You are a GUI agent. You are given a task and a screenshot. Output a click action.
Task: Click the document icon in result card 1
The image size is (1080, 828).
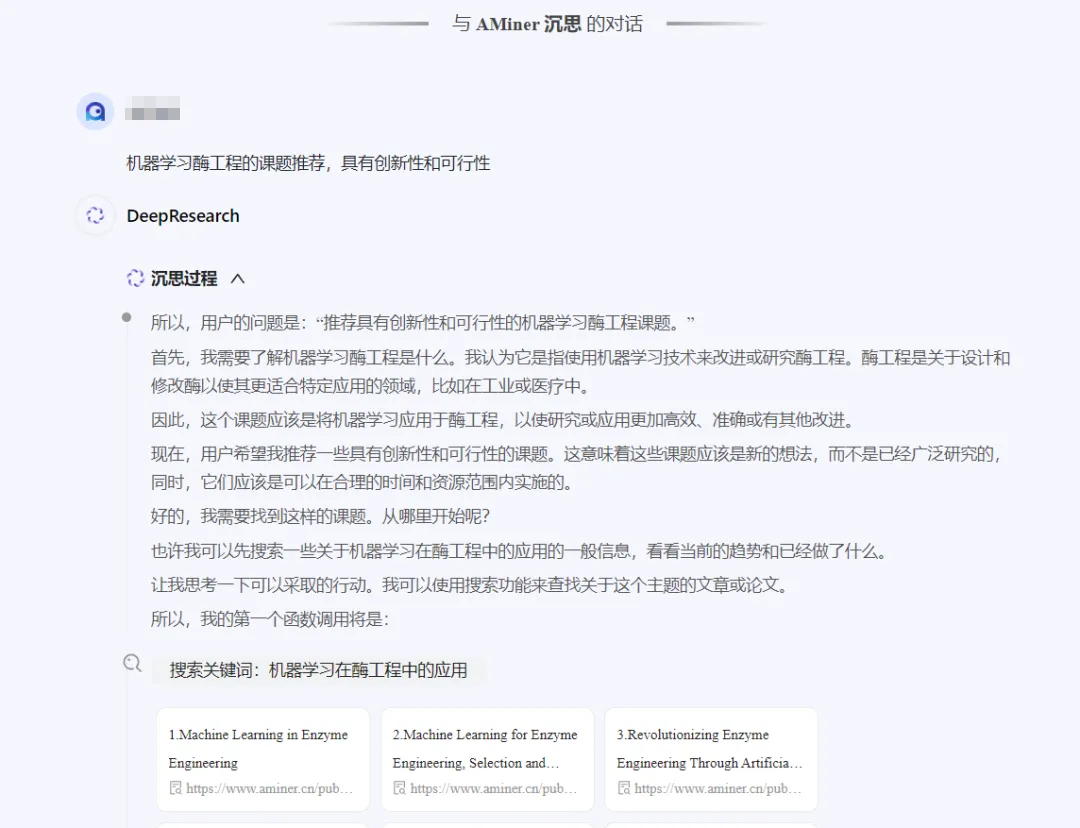176,788
